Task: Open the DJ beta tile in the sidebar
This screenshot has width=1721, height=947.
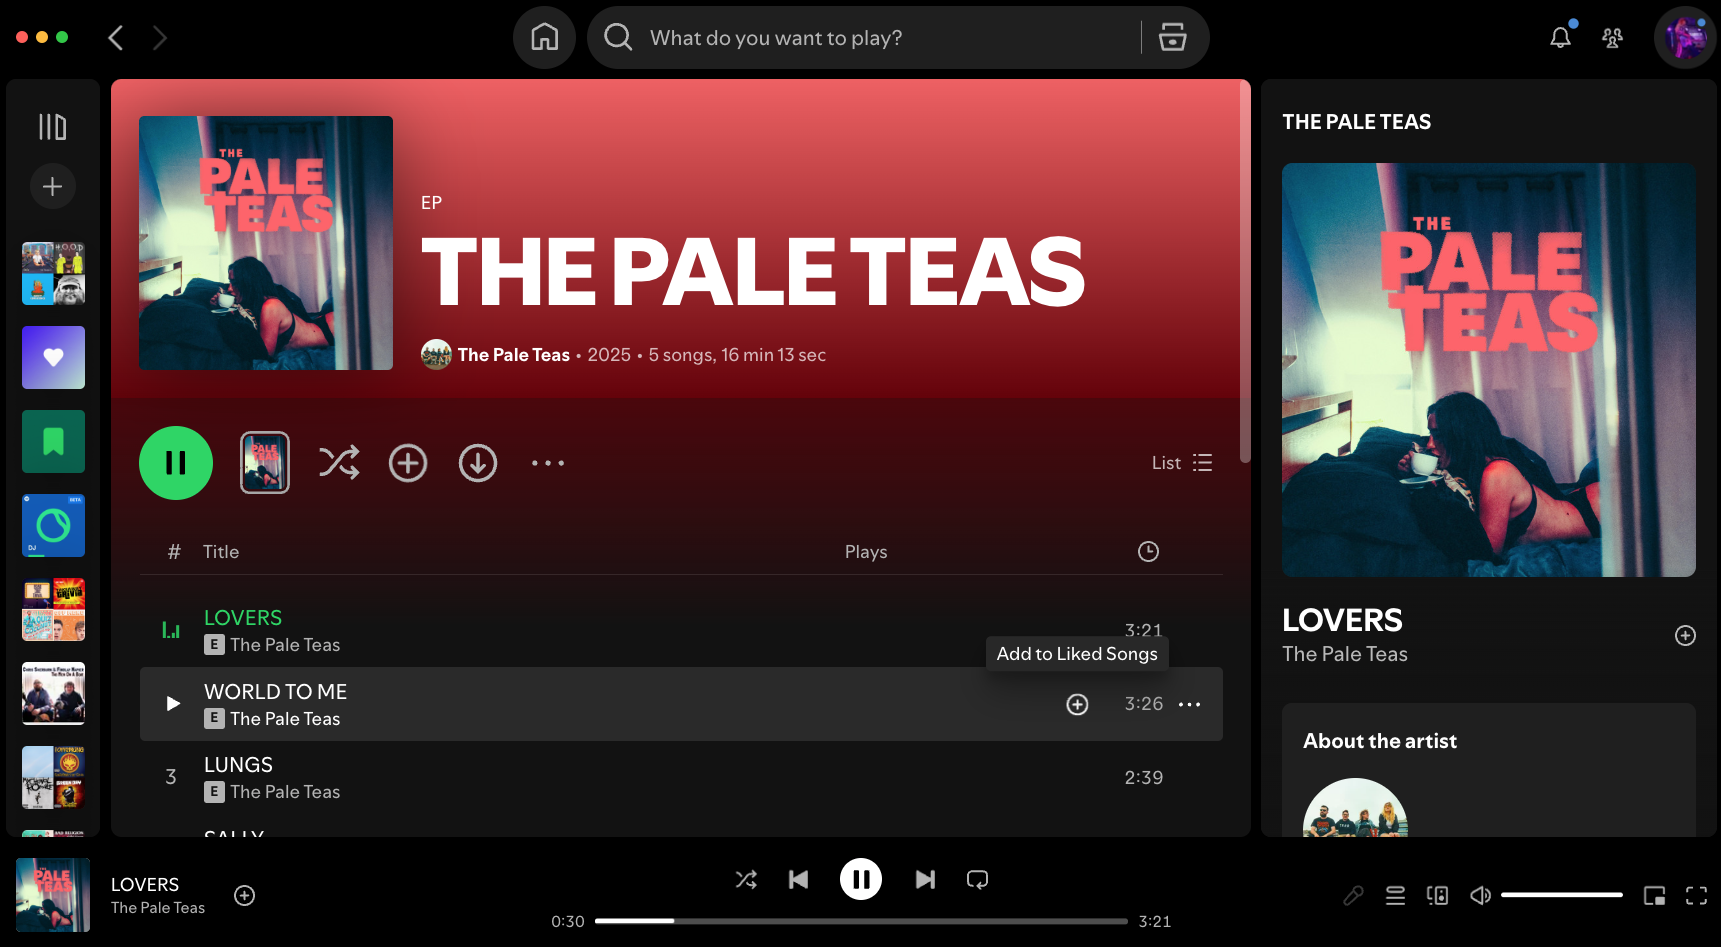Action: point(53,525)
